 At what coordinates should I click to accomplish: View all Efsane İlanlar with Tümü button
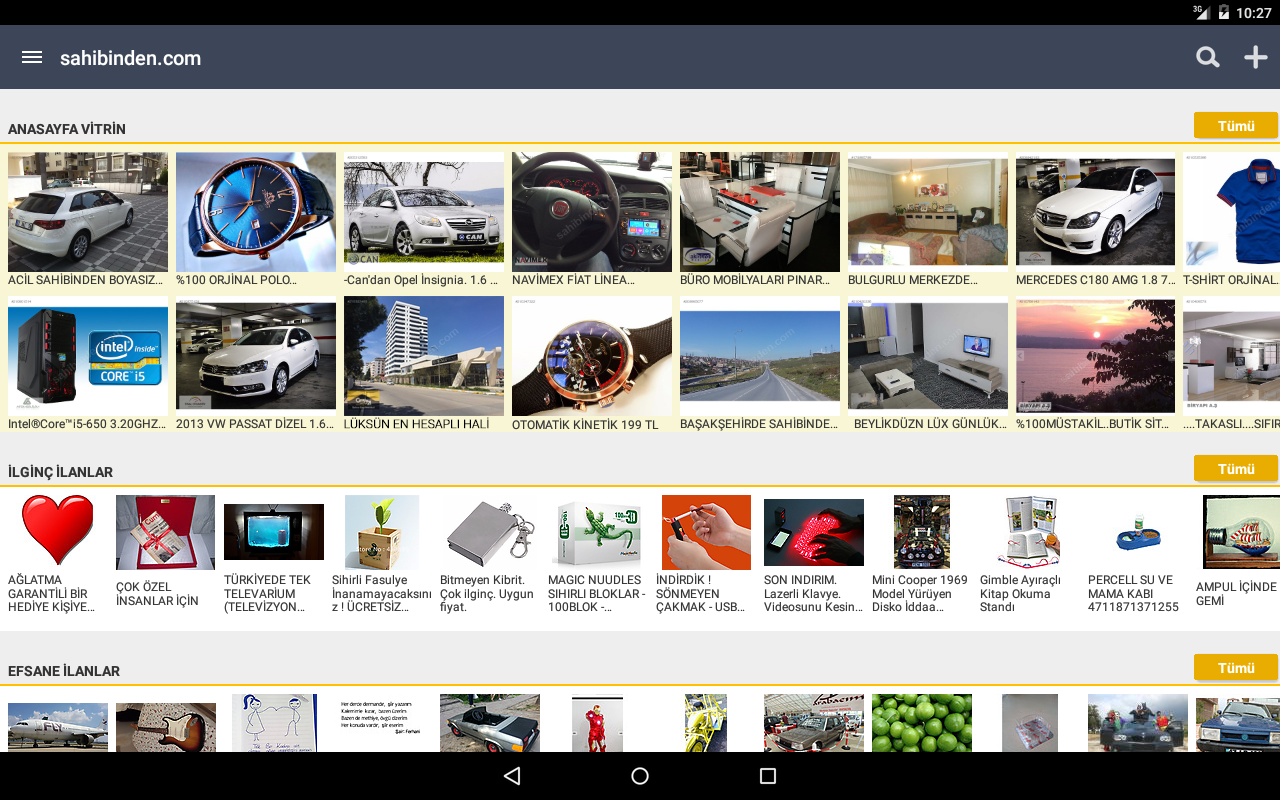click(1236, 668)
